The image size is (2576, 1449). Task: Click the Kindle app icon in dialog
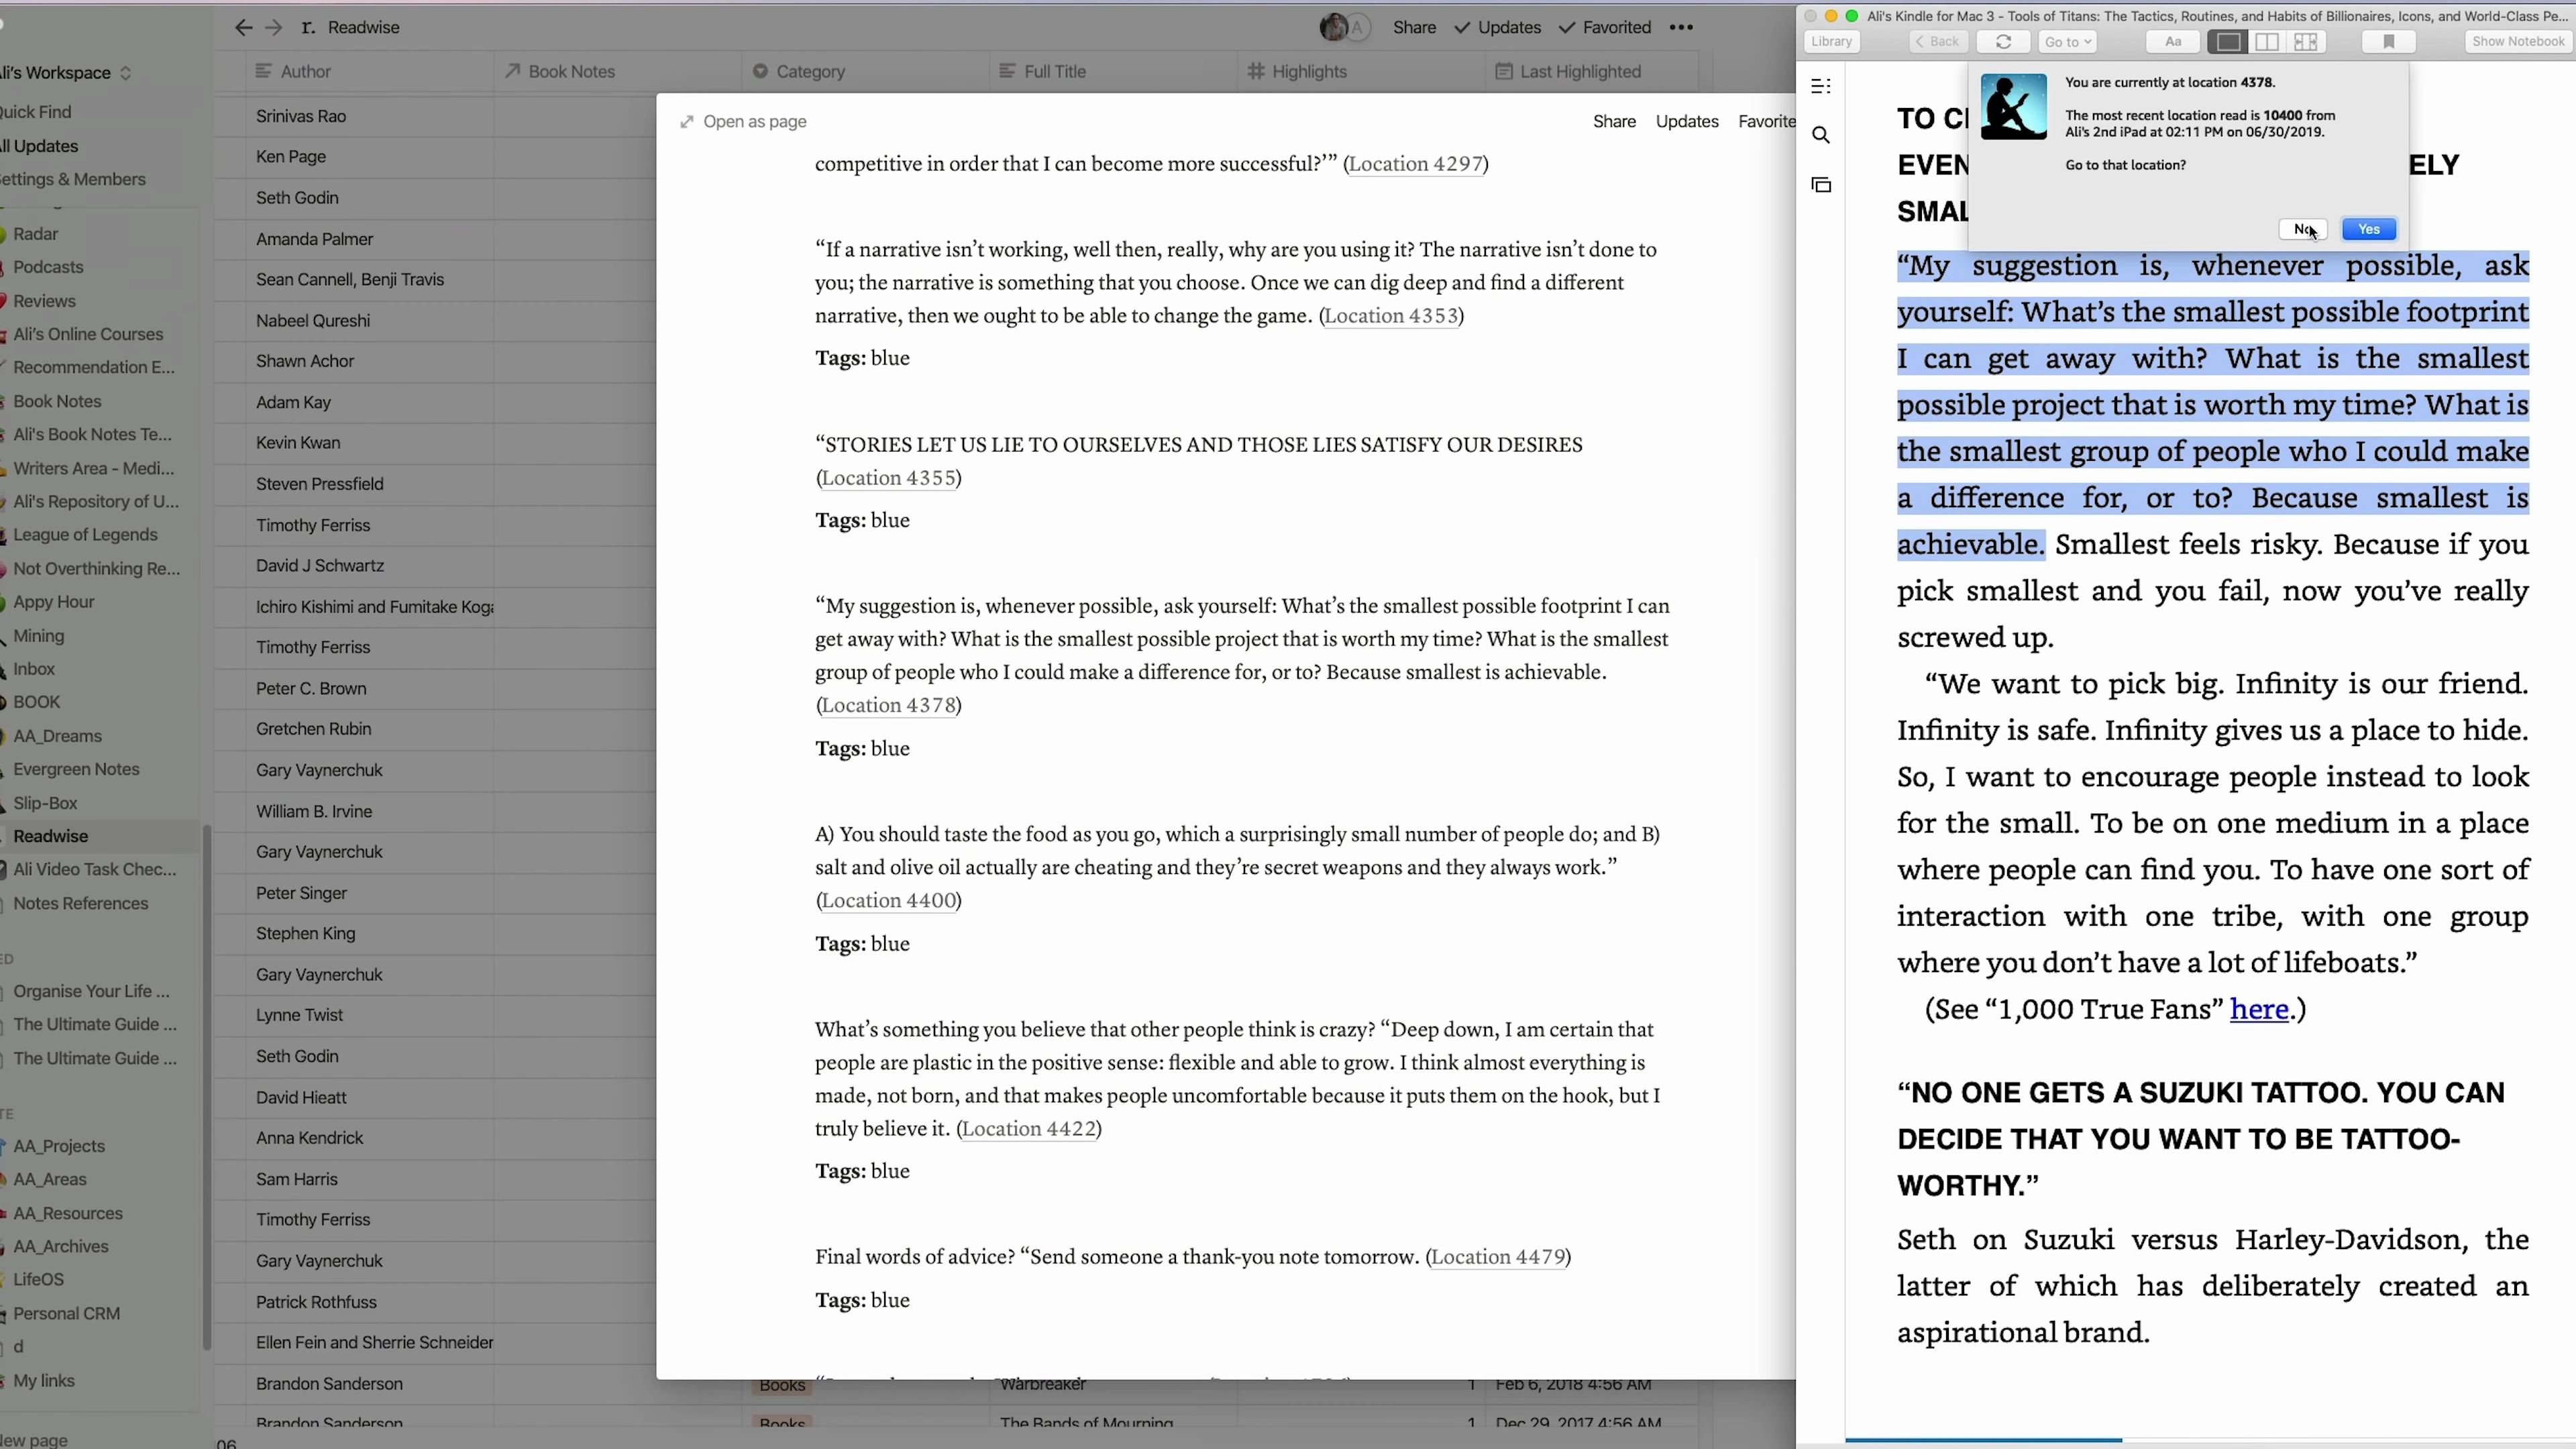(2013, 106)
